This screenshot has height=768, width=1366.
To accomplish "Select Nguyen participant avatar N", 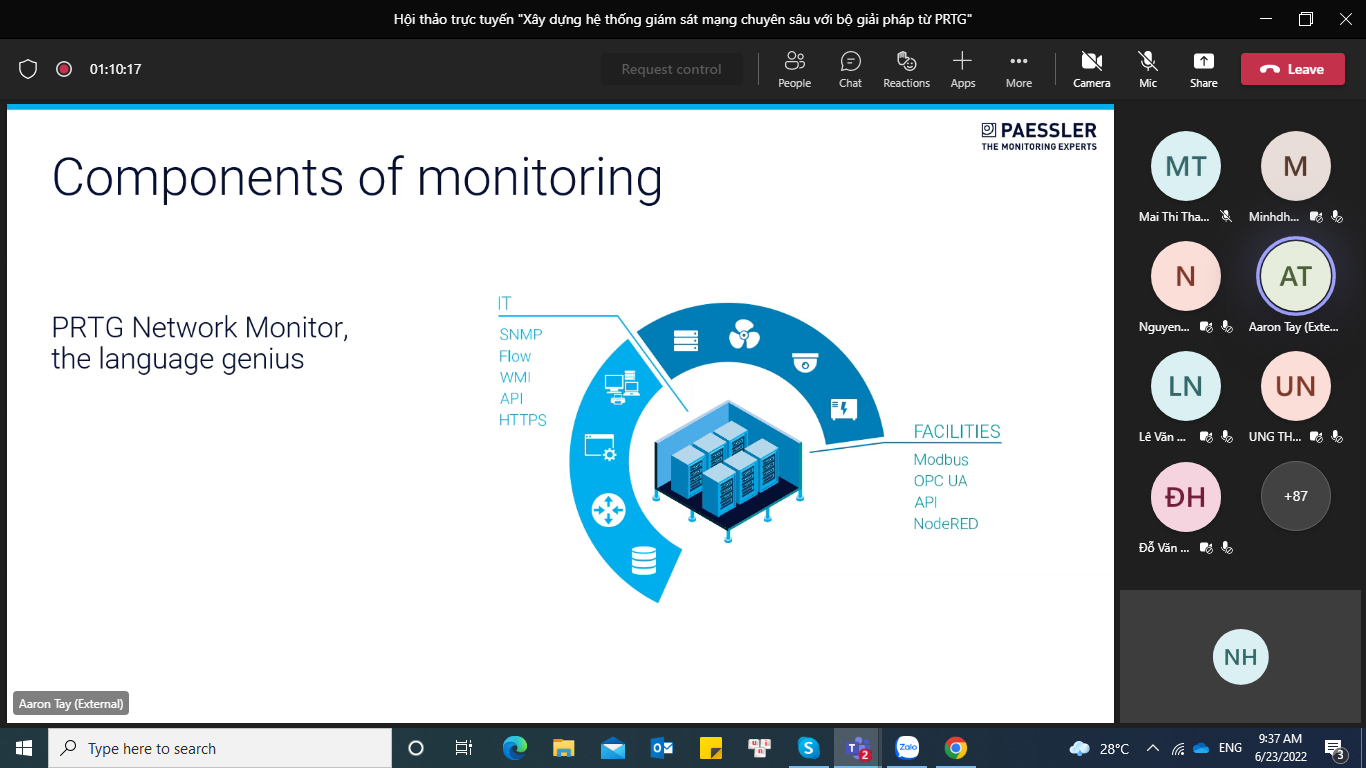I will (1186, 276).
